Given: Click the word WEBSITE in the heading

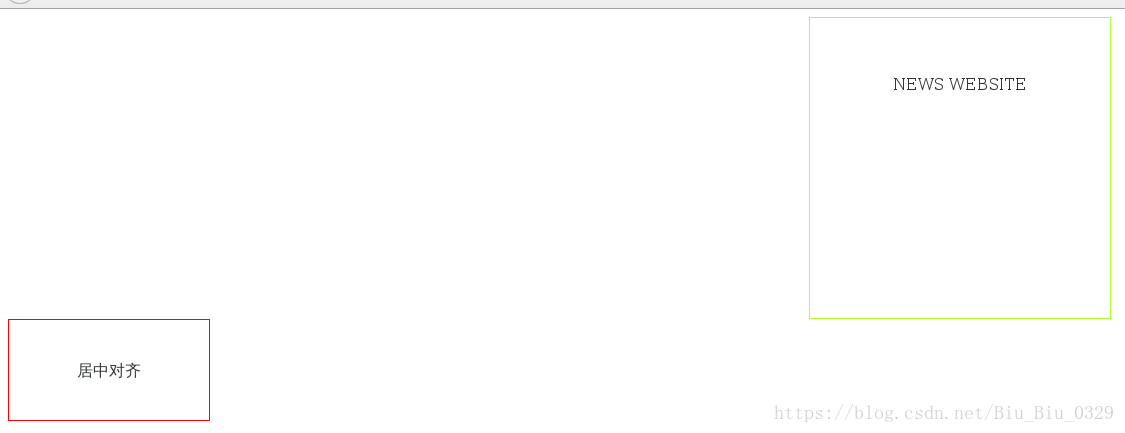Looking at the screenshot, I should 987,85.
